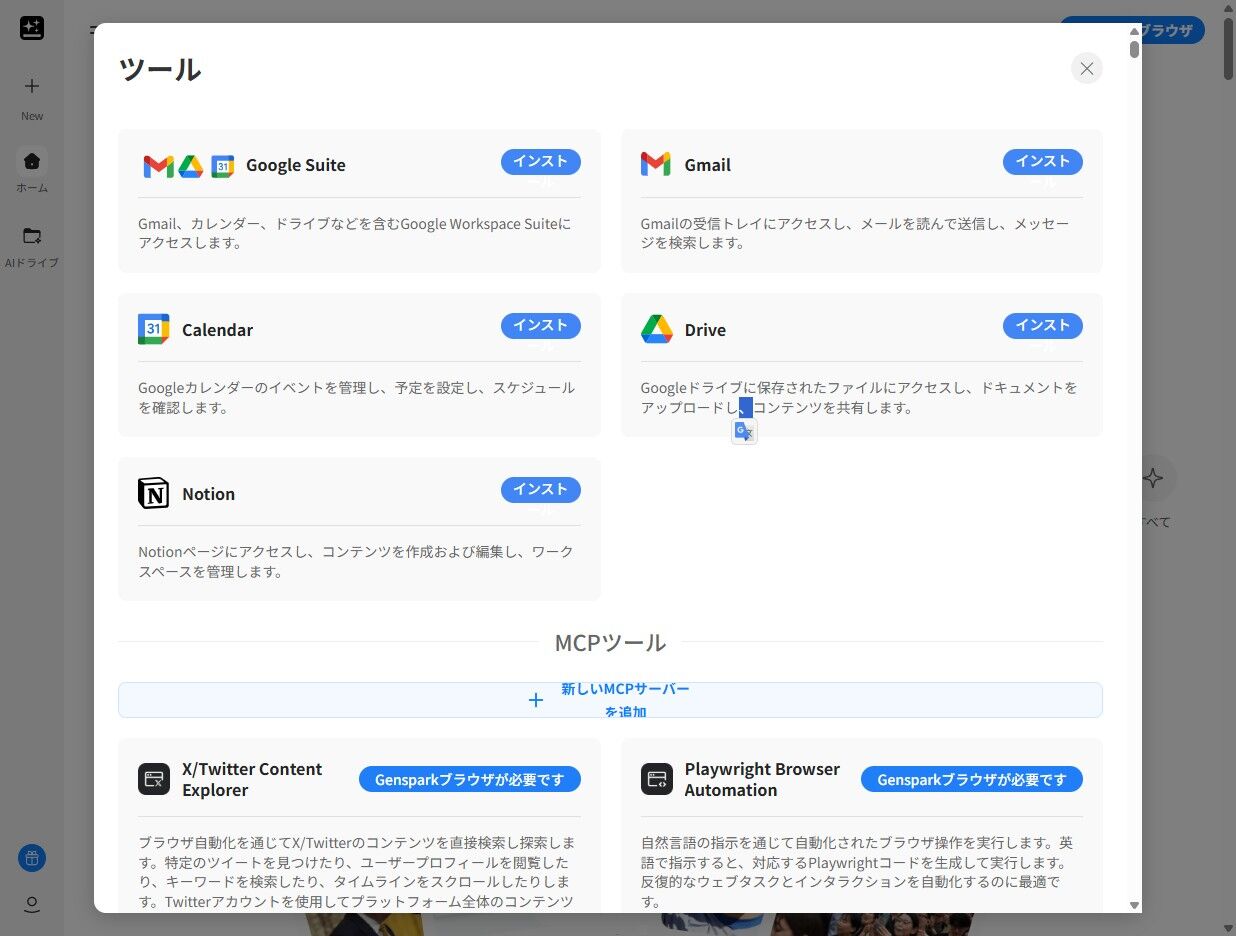Click the X/Twitter Content Explorer title
The height and width of the screenshot is (936, 1236).
point(252,779)
